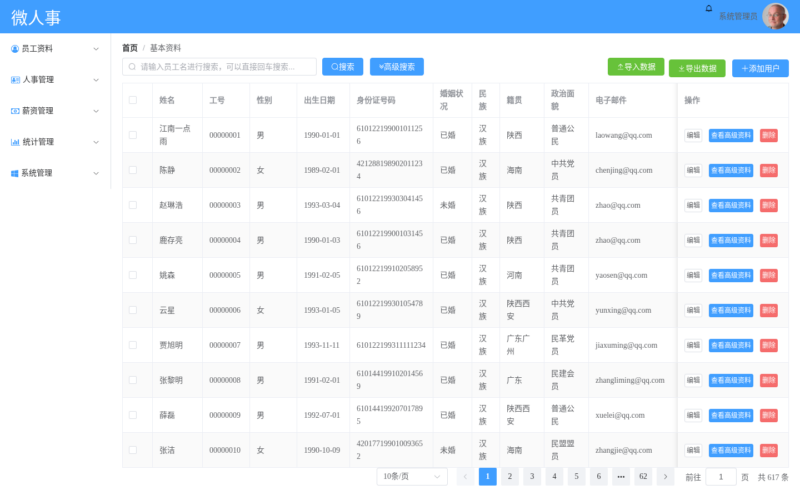Click the blue 搜索 button
The image size is (800, 500).
pyautogui.click(x=342, y=67)
